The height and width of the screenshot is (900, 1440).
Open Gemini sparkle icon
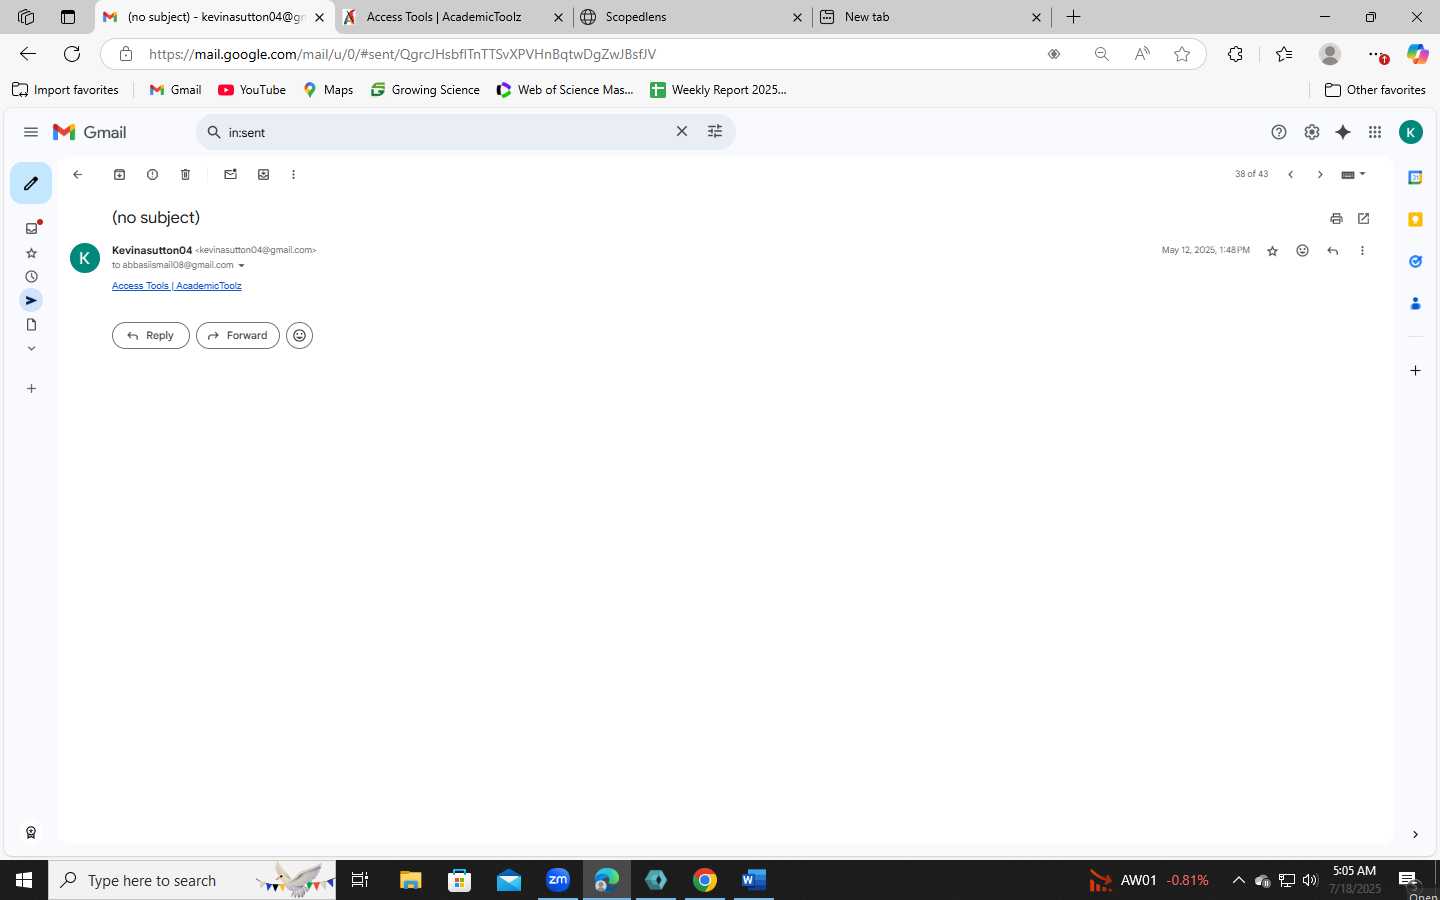tap(1343, 132)
